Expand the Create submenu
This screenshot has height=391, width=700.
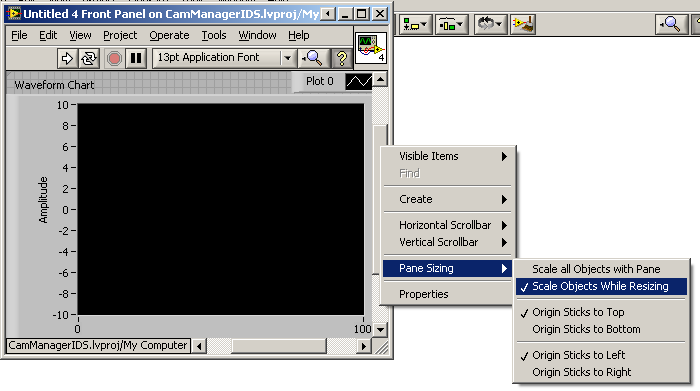coord(447,199)
